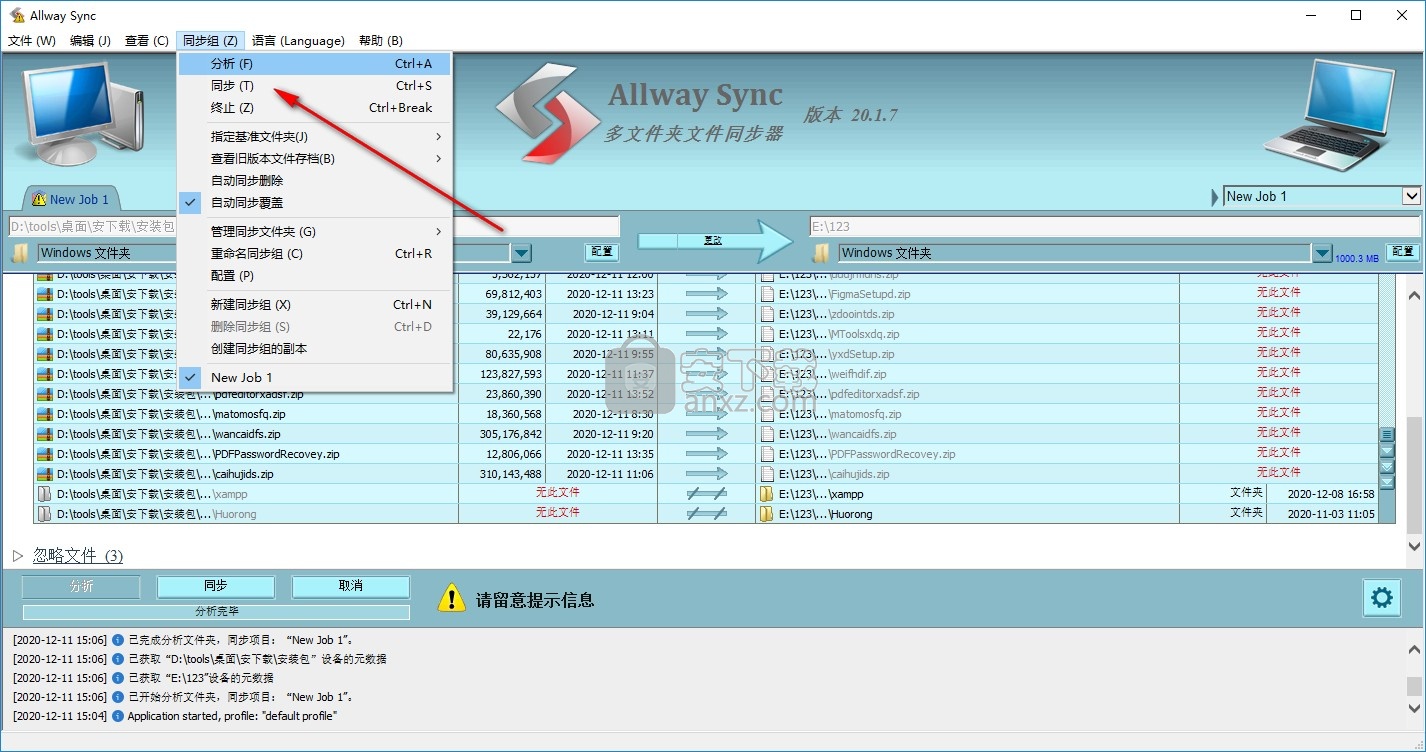Open the 帮助 (B) menu
This screenshot has height=752, width=1426.
[380, 41]
